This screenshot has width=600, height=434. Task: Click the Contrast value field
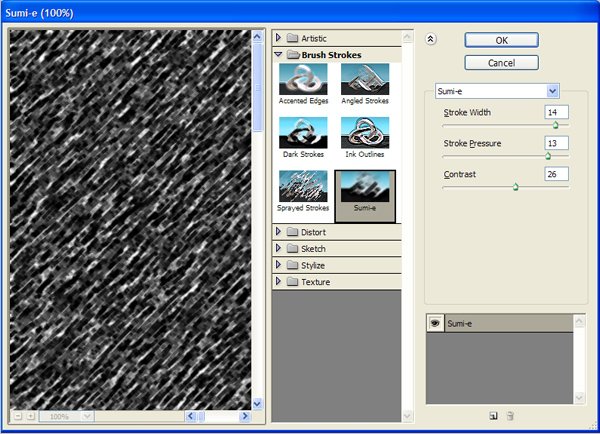click(x=556, y=174)
